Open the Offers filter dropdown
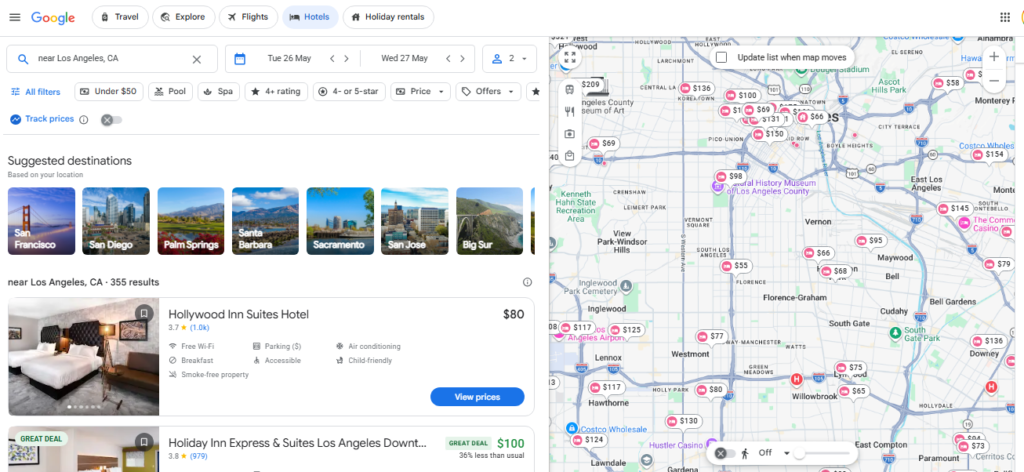 (x=488, y=91)
